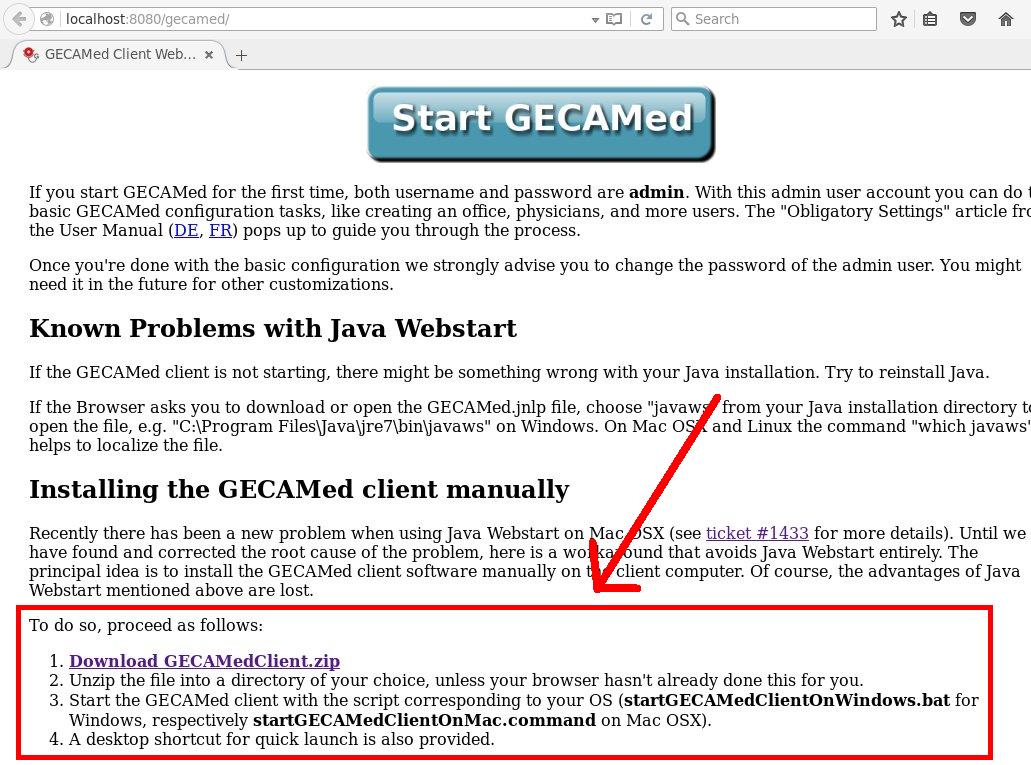Download GECAMedClient.zip via the link
This screenshot has height=765, width=1031.
point(204,661)
